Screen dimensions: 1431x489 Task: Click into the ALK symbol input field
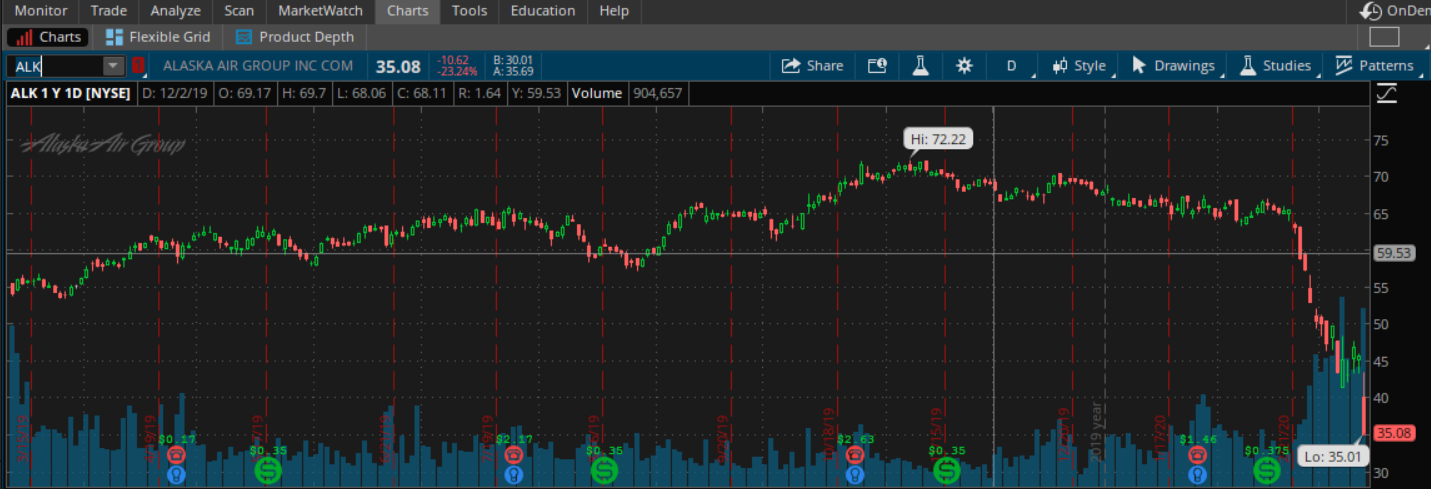click(55, 66)
